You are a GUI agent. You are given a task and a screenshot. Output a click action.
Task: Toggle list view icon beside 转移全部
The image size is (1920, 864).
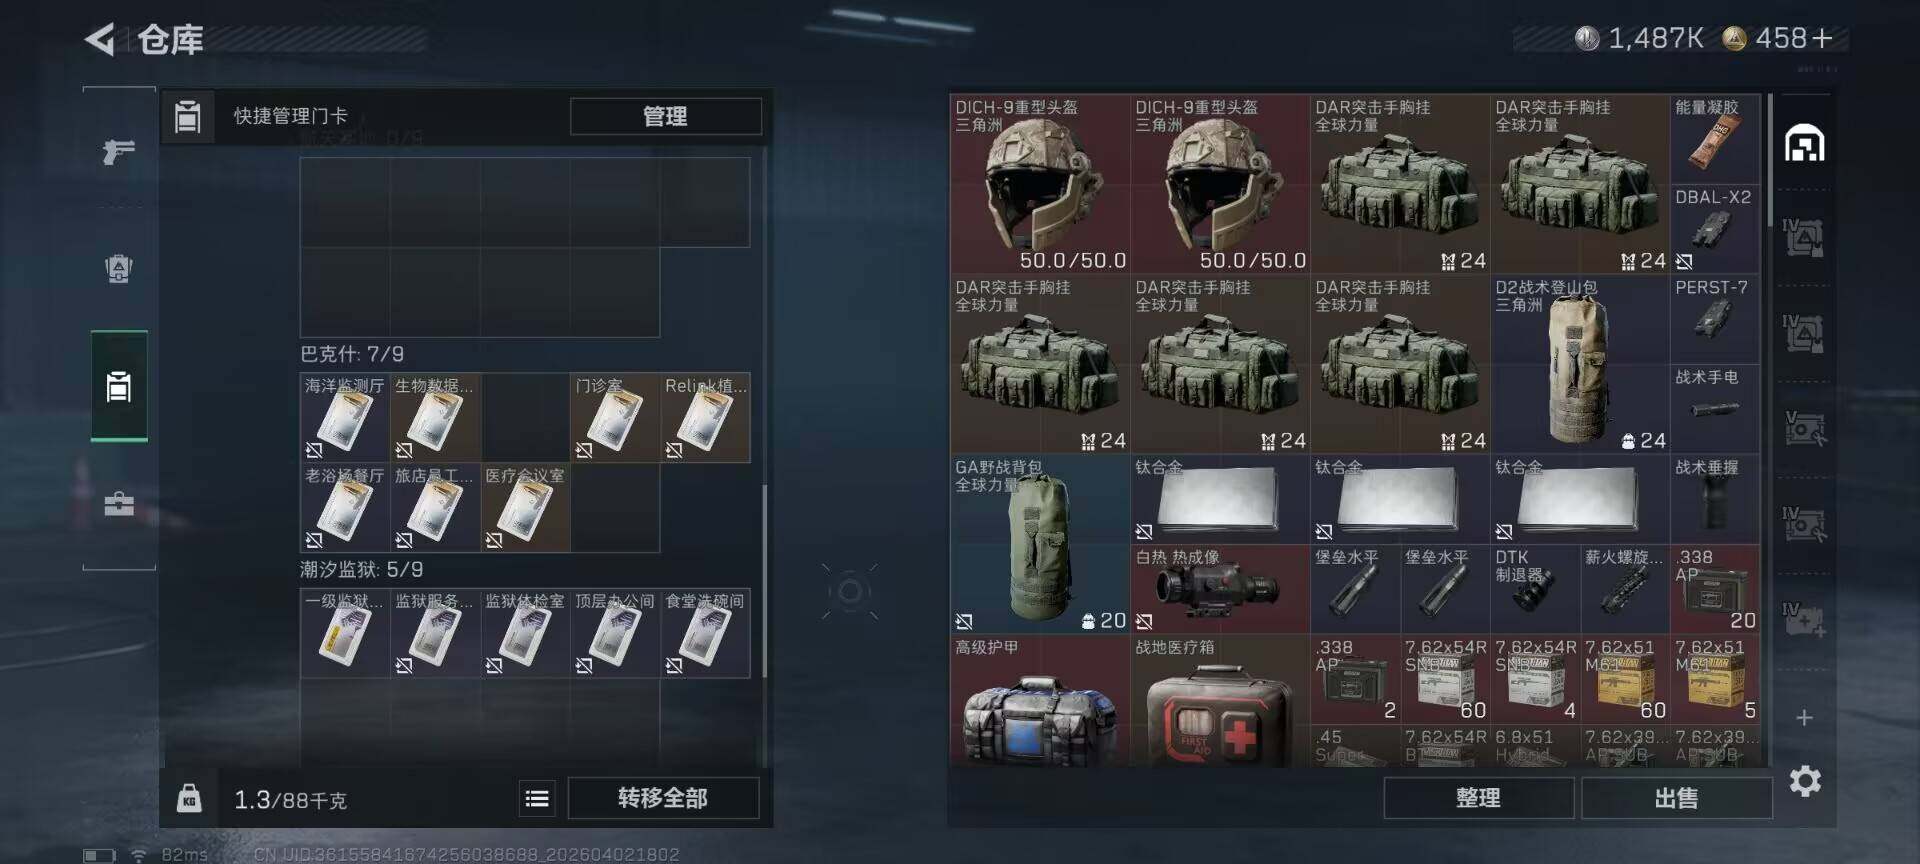click(x=537, y=798)
